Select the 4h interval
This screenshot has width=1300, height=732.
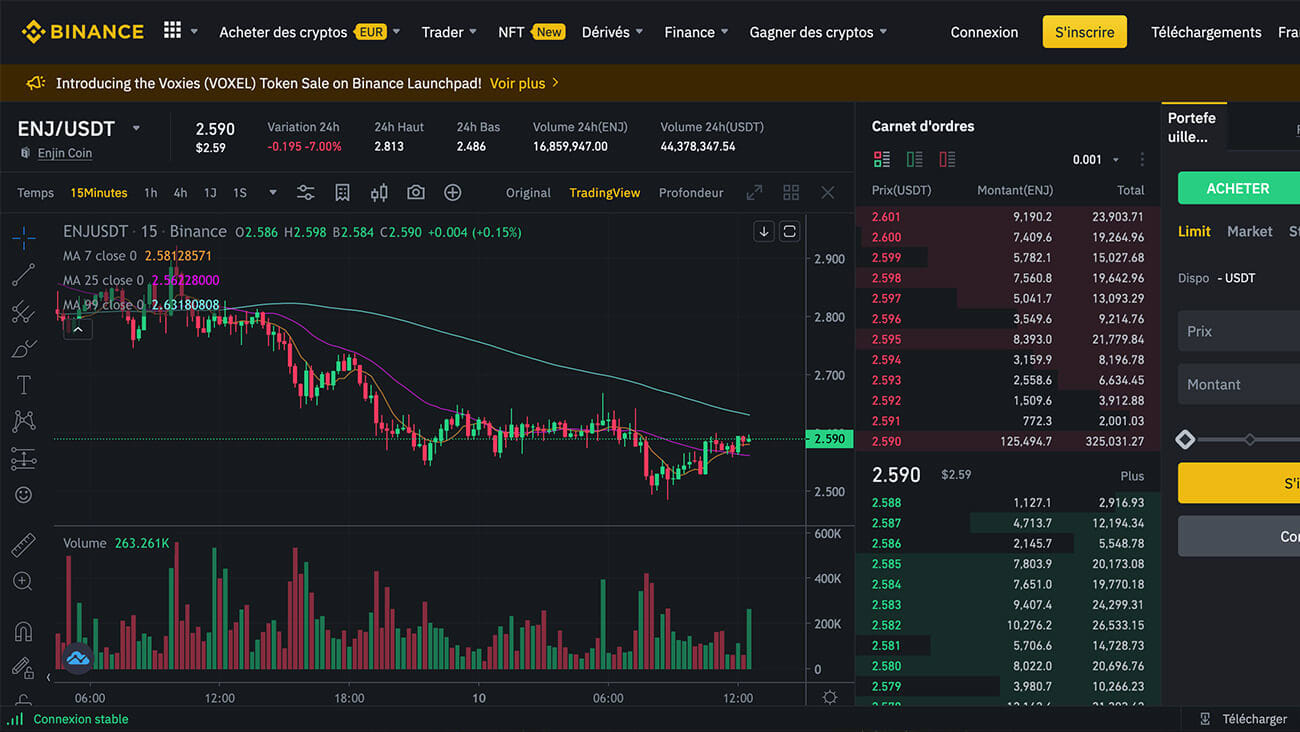180,193
